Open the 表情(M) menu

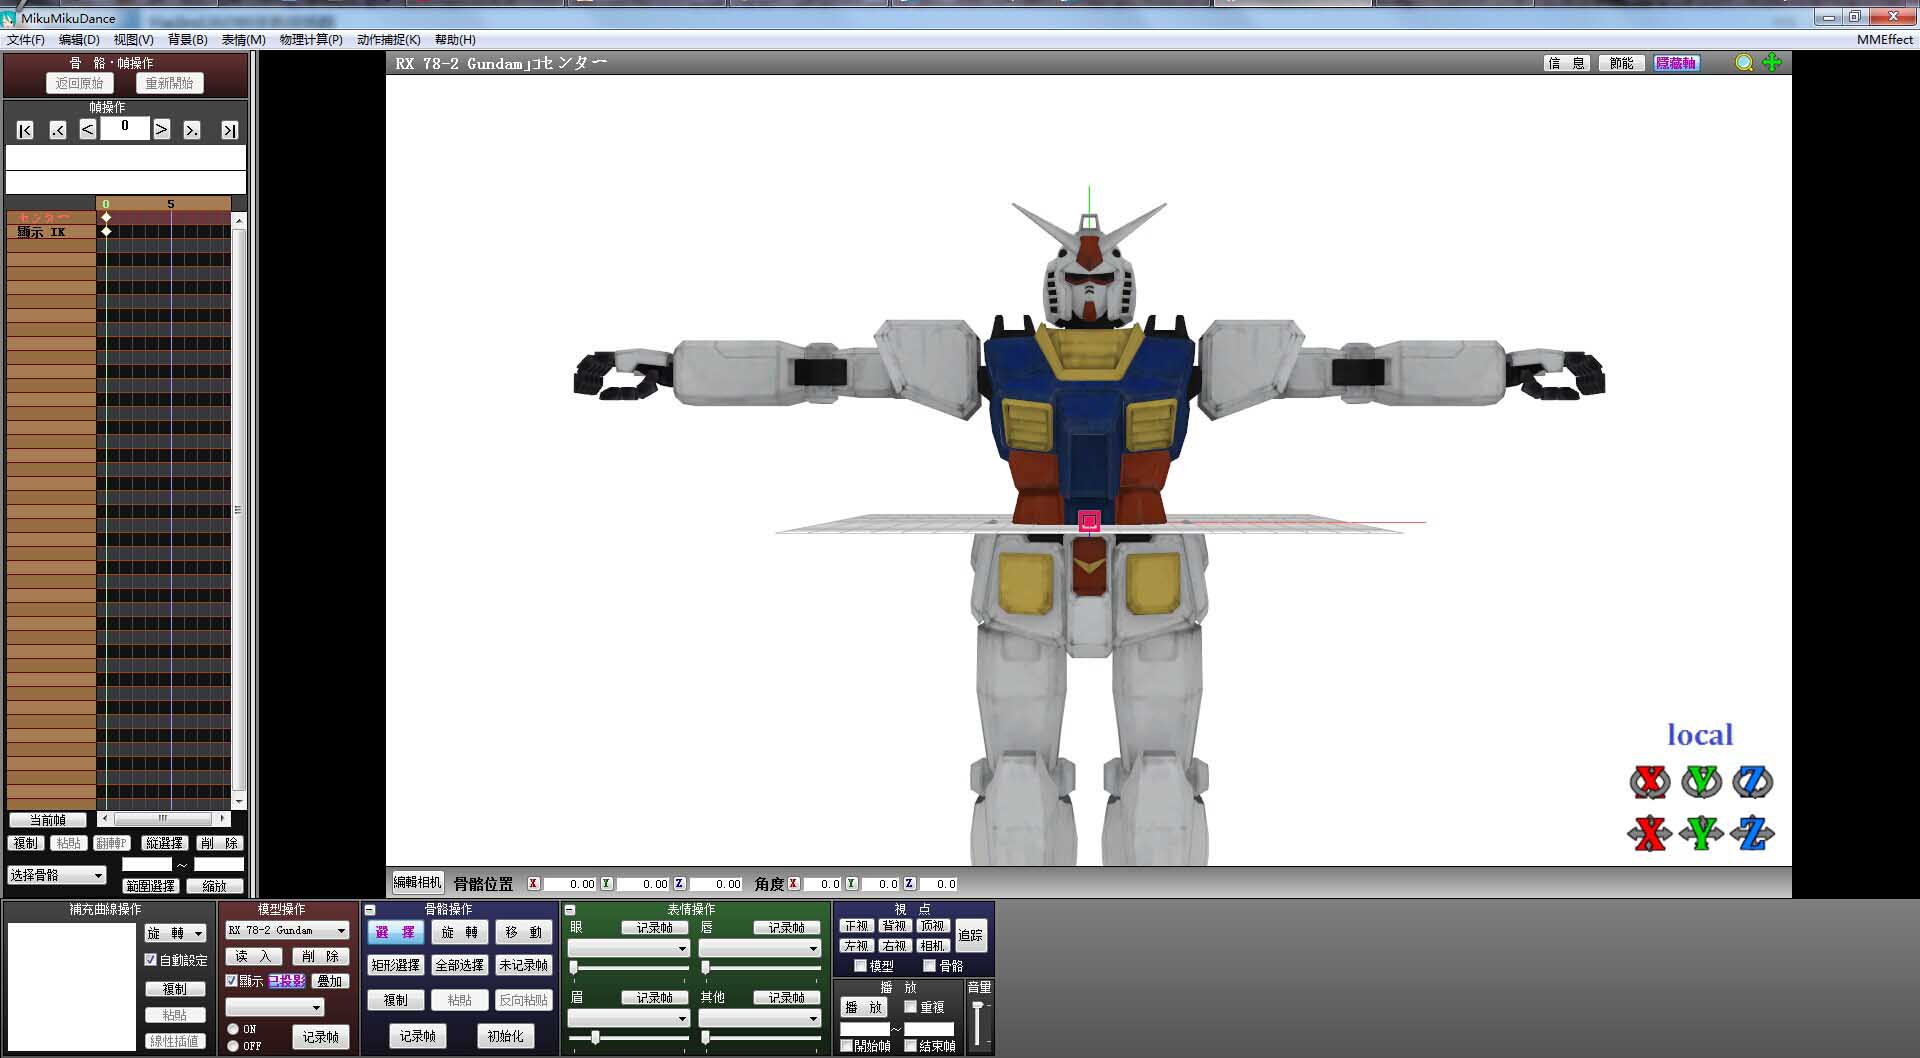click(x=243, y=40)
